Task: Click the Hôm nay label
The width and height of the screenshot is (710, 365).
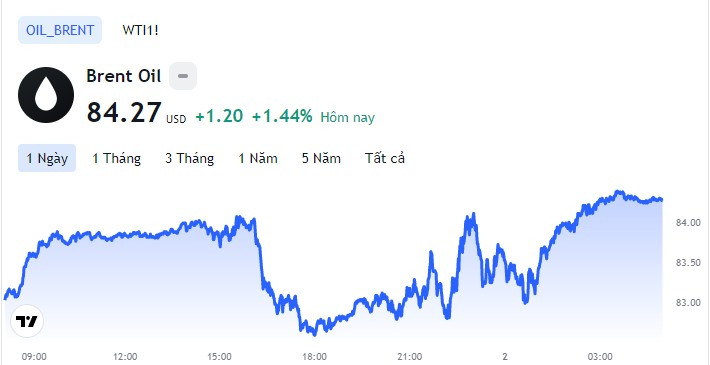Action: point(348,118)
